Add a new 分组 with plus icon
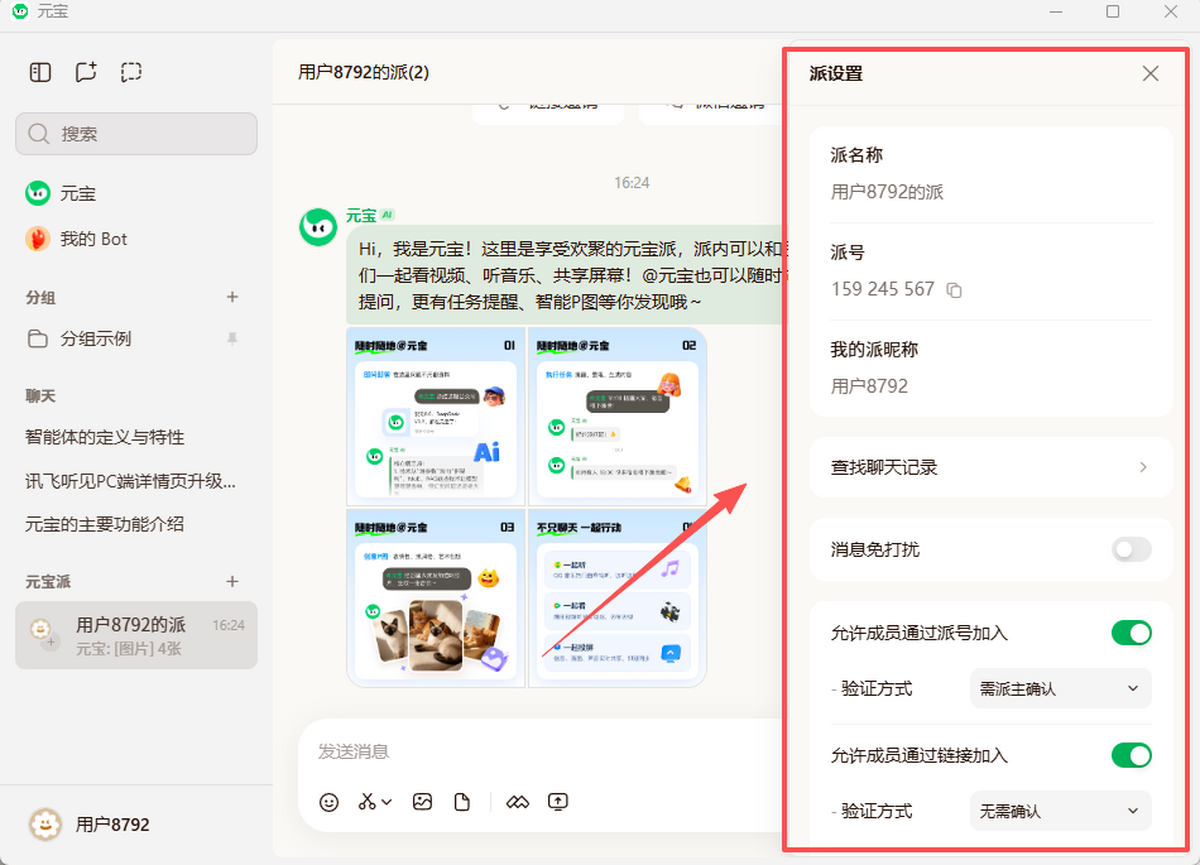 coord(232,297)
